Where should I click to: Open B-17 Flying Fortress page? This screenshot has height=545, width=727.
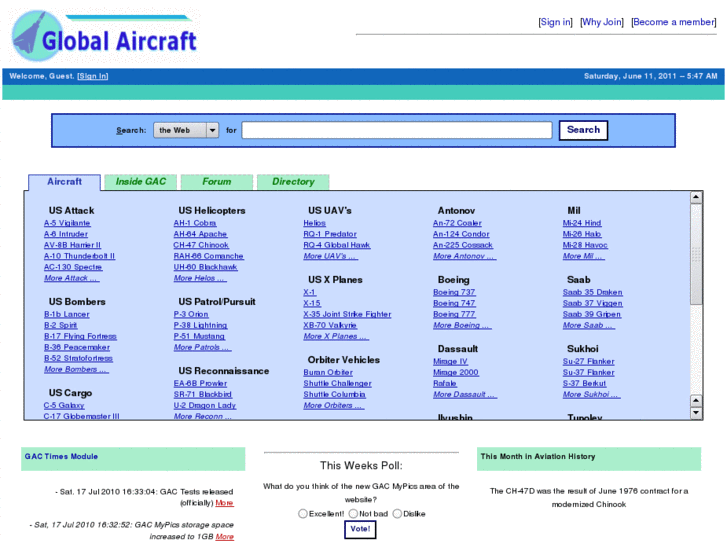point(80,336)
